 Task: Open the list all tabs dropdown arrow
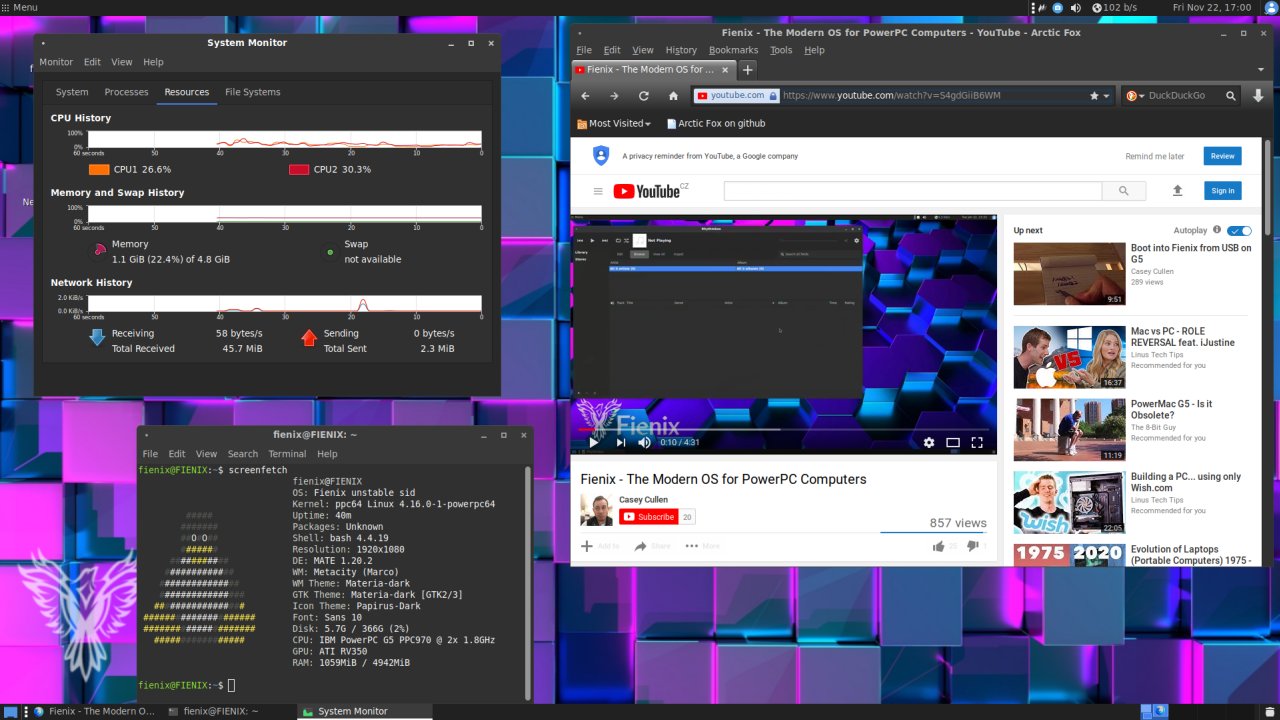click(x=1261, y=70)
